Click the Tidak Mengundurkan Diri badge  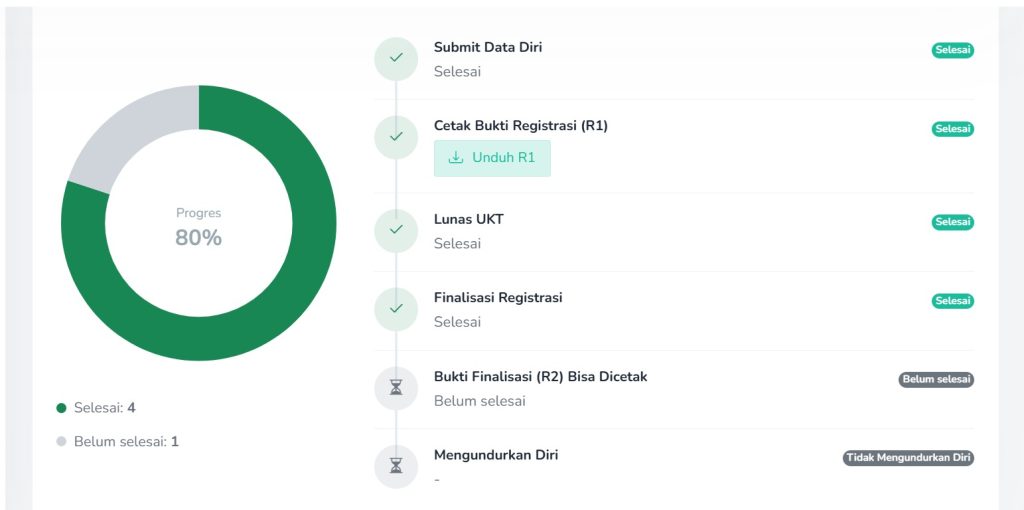pos(908,457)
